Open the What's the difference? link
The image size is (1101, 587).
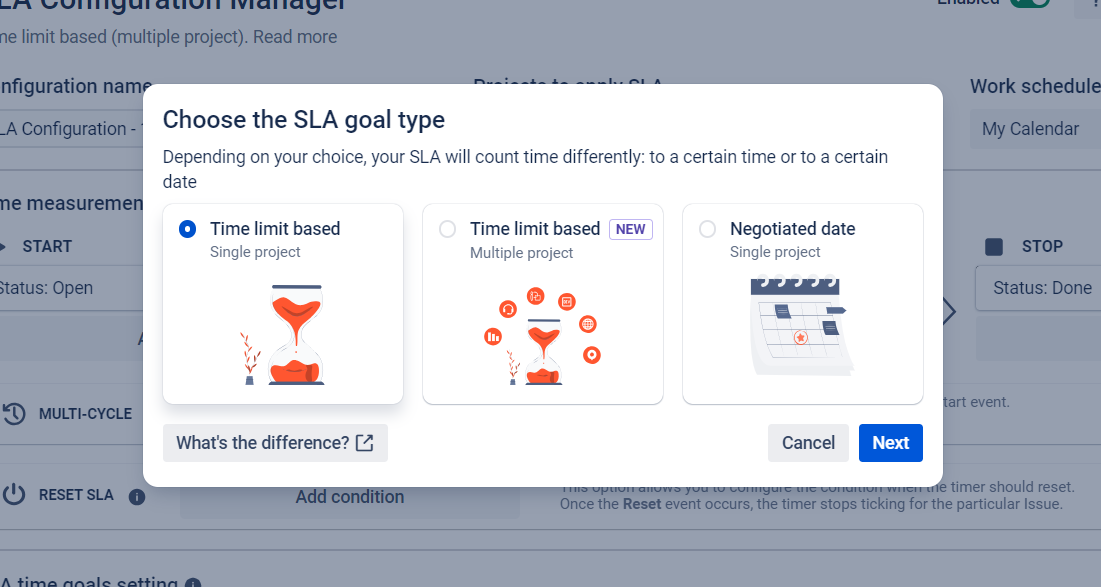coord(262,443)
